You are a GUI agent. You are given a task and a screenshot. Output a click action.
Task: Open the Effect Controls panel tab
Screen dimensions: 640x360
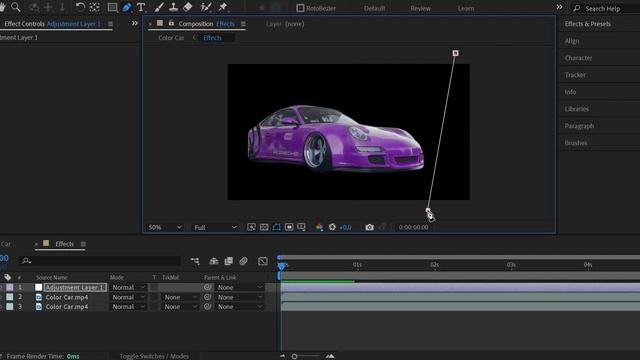[52, 24]
